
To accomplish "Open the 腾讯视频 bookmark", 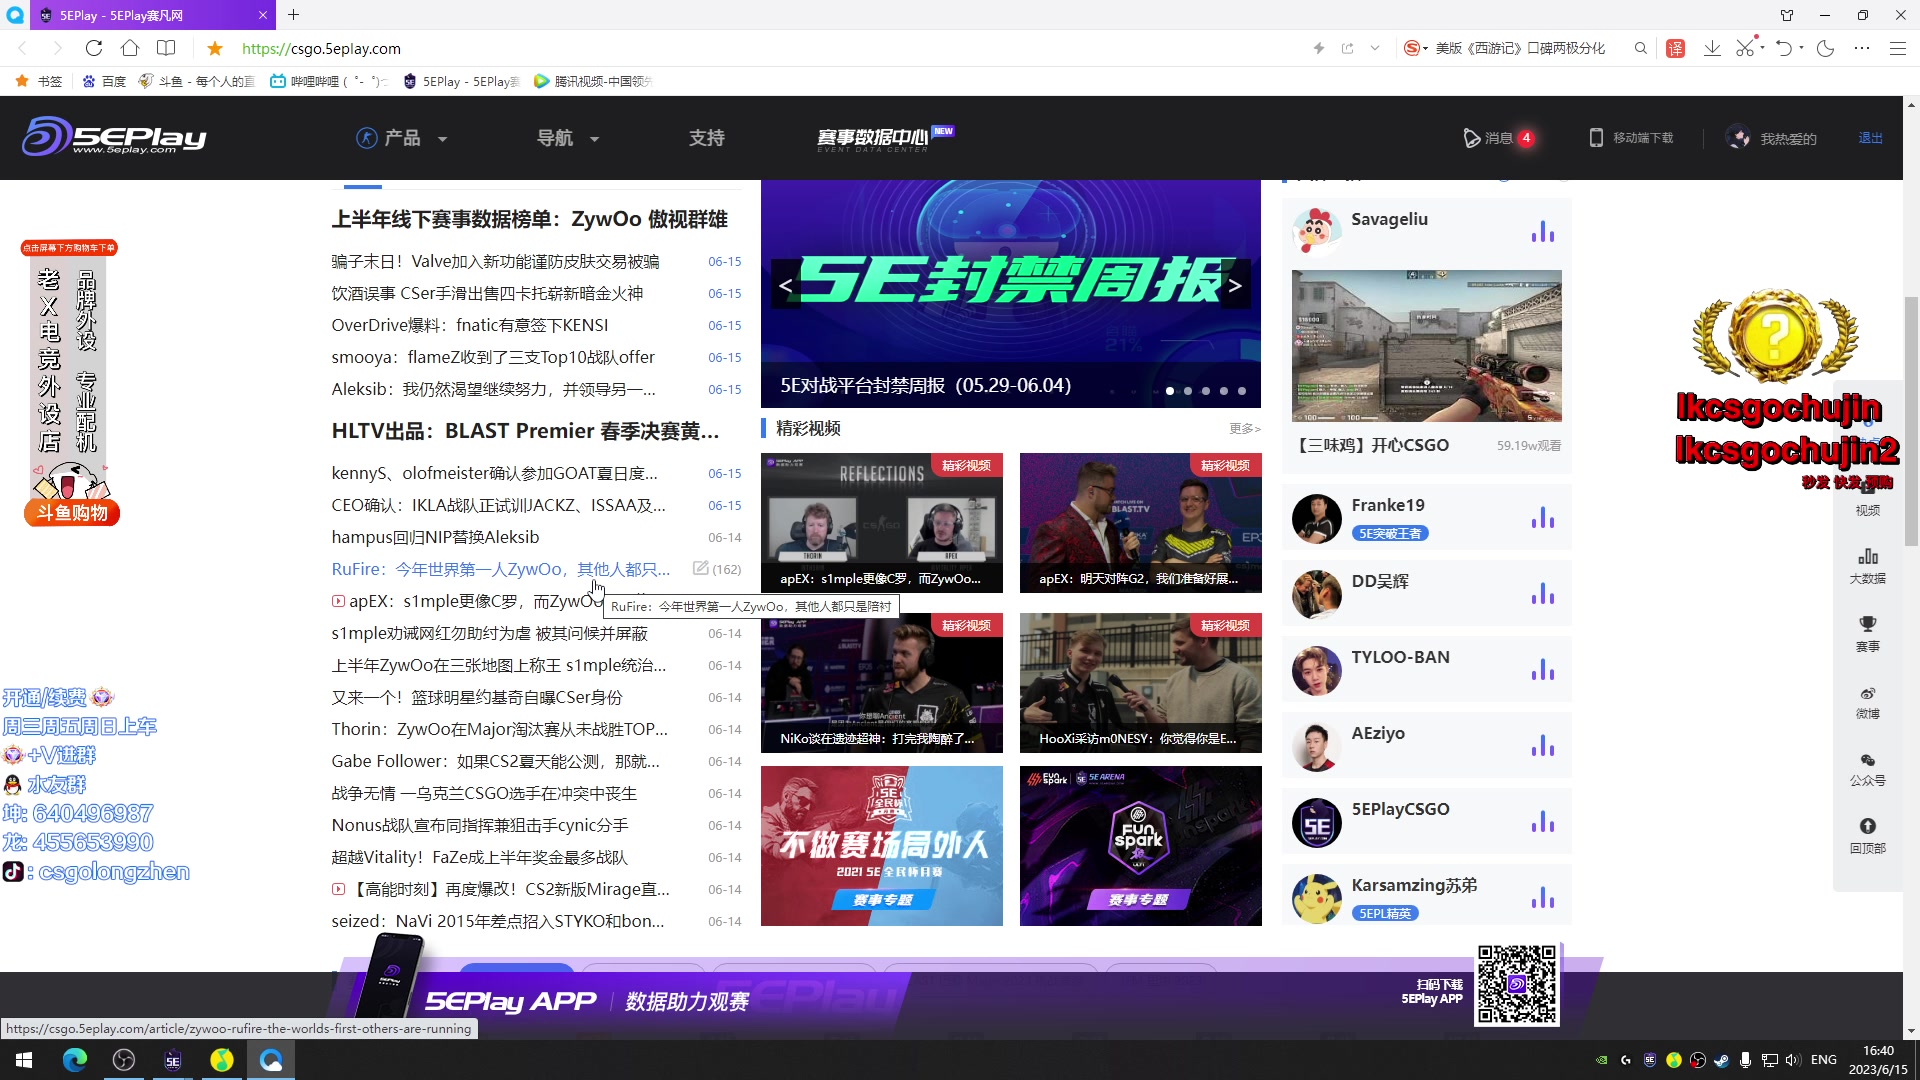I will coord(592,81).
